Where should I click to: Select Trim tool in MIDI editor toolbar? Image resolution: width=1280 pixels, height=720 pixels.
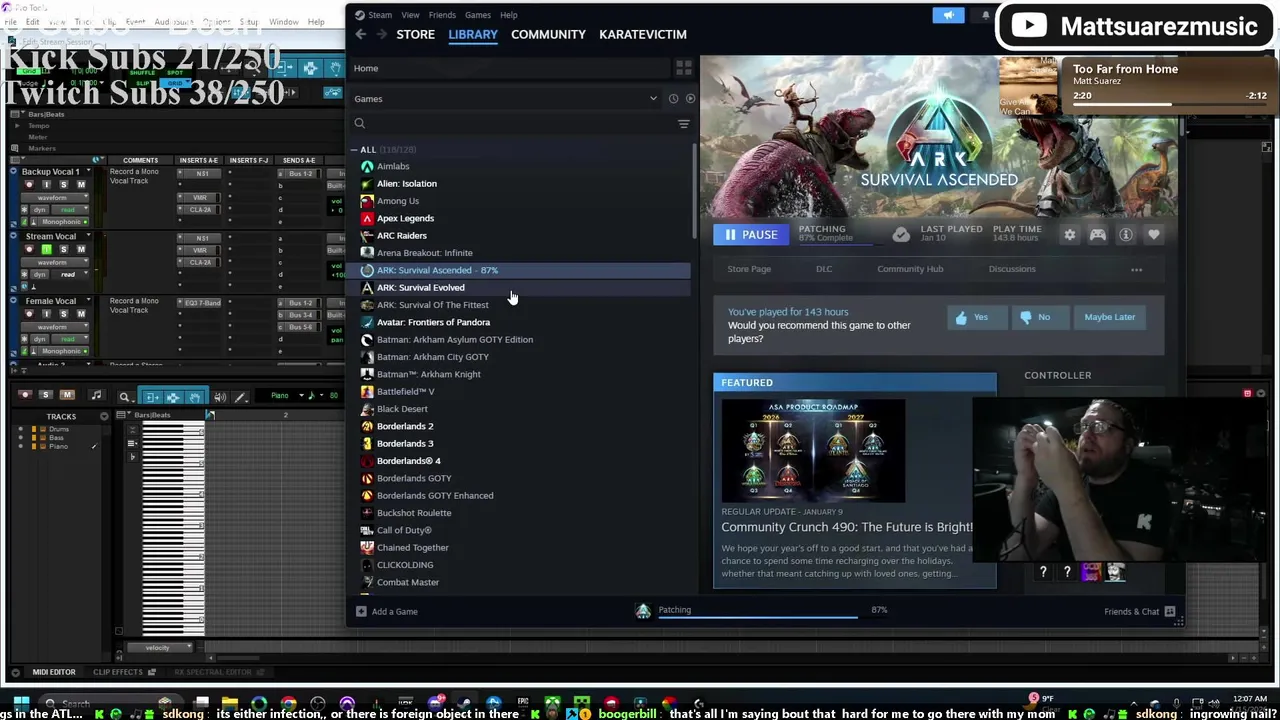click(153, 397)
